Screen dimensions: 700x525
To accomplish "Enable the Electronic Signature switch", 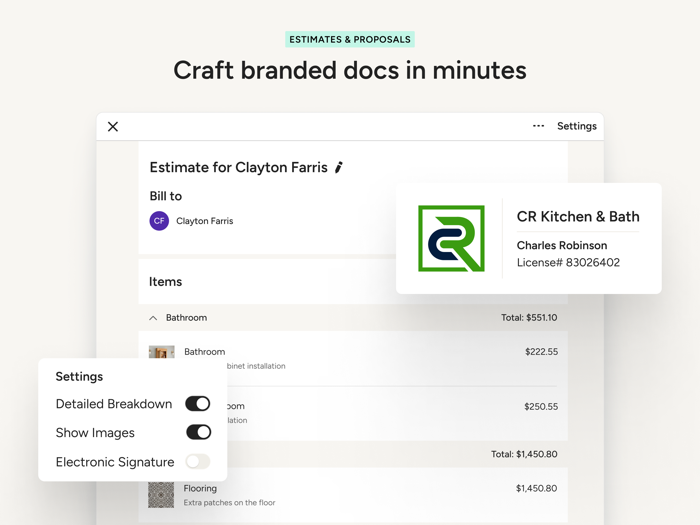I will pyautogui.click(x=198, y=462).
